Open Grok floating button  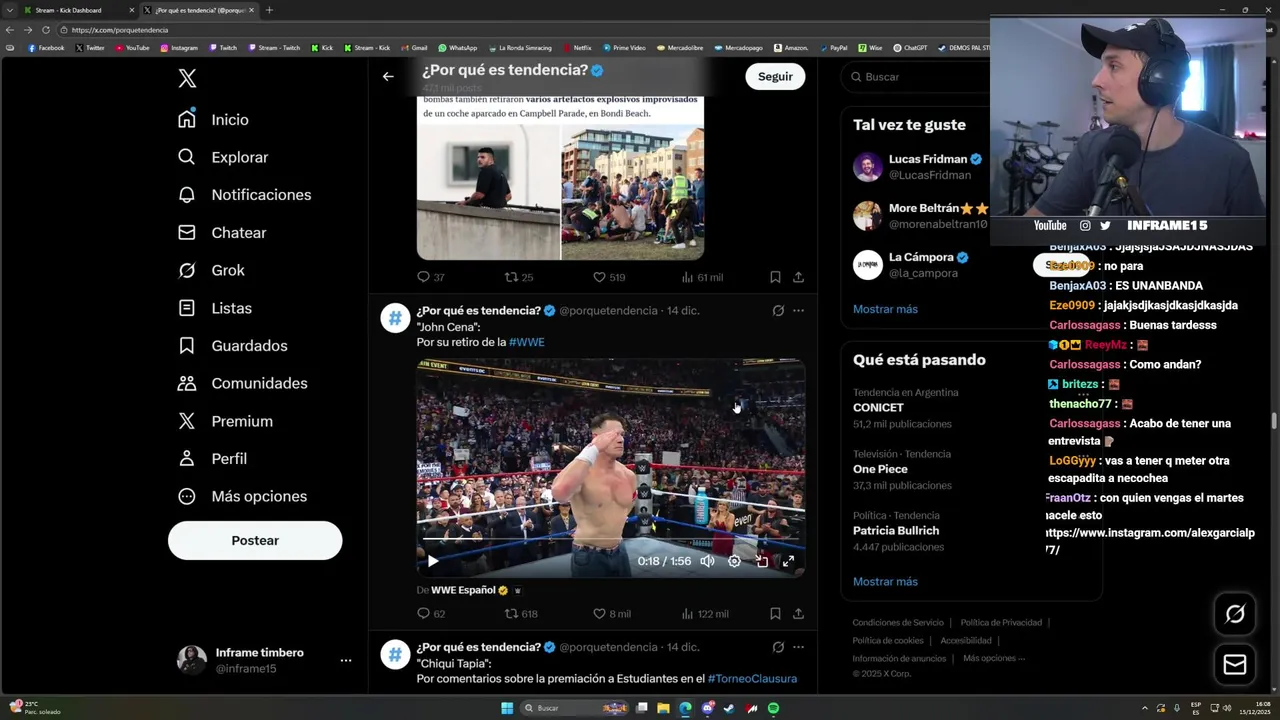1235,614
